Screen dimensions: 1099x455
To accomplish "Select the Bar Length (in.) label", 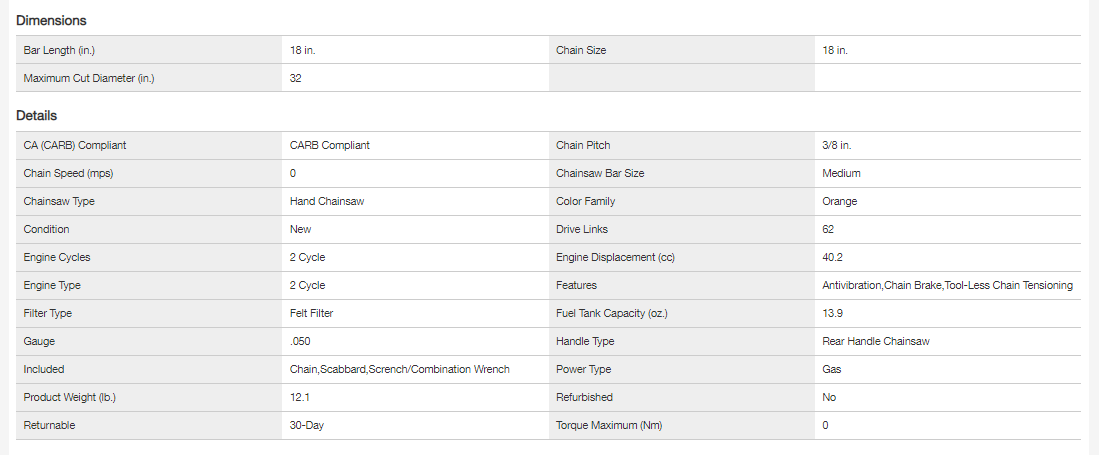I will [x=59, y=50].
